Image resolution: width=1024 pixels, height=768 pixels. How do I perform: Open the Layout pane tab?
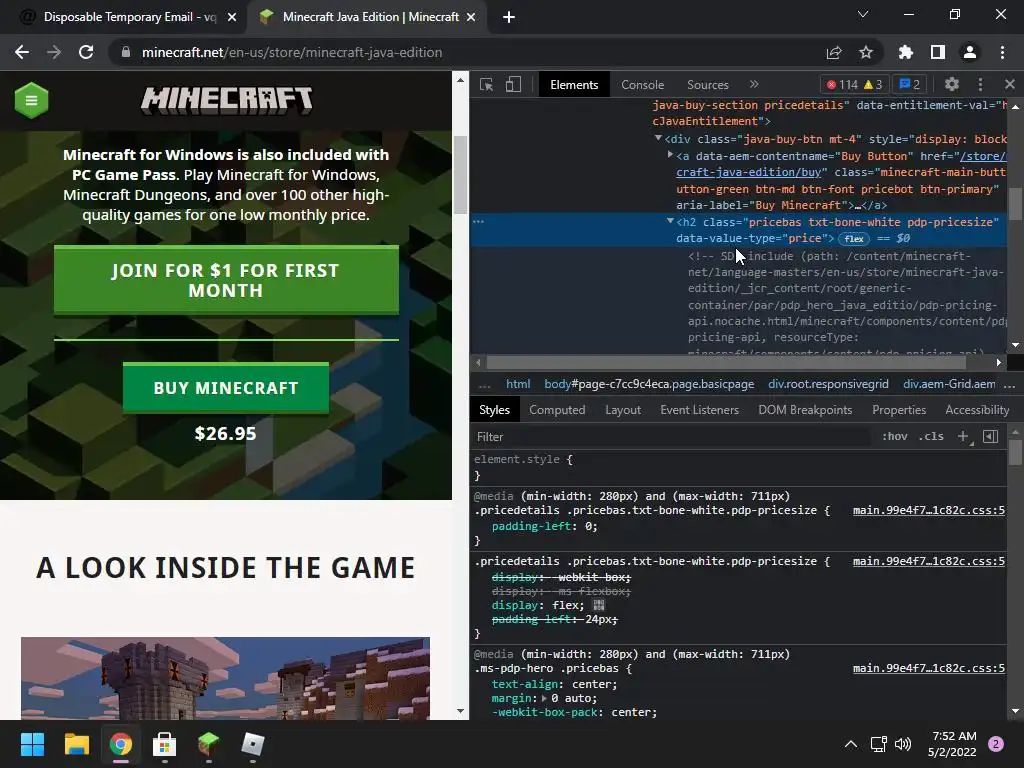coord(623,409)
